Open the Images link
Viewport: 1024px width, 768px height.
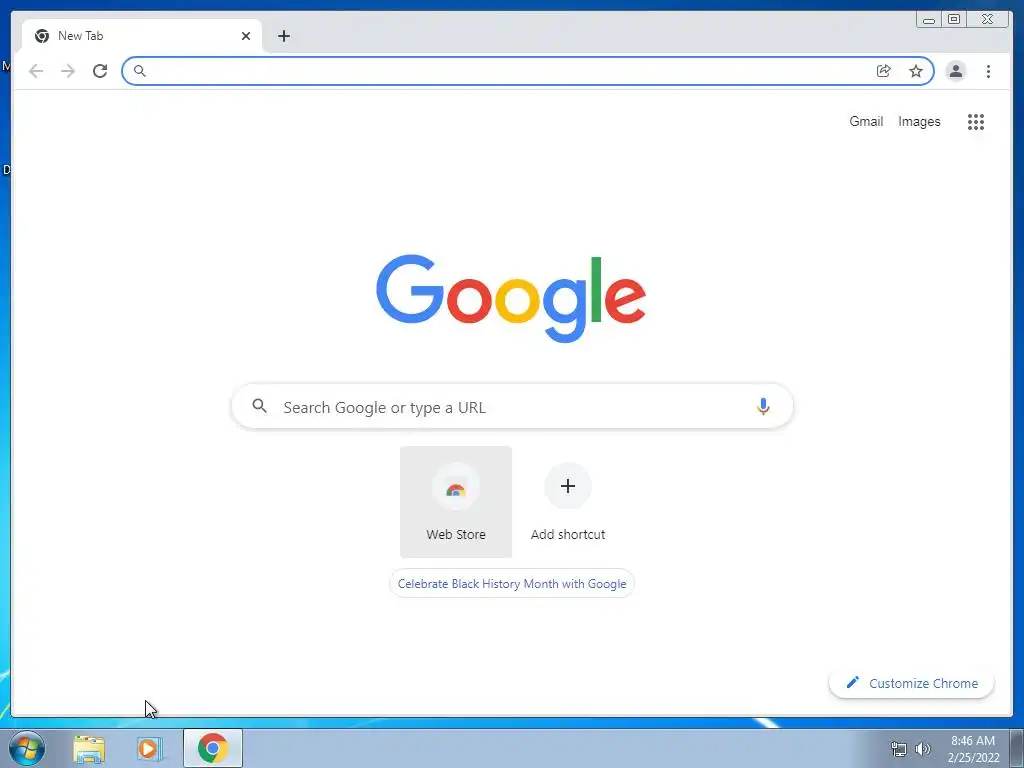point(919,121)
